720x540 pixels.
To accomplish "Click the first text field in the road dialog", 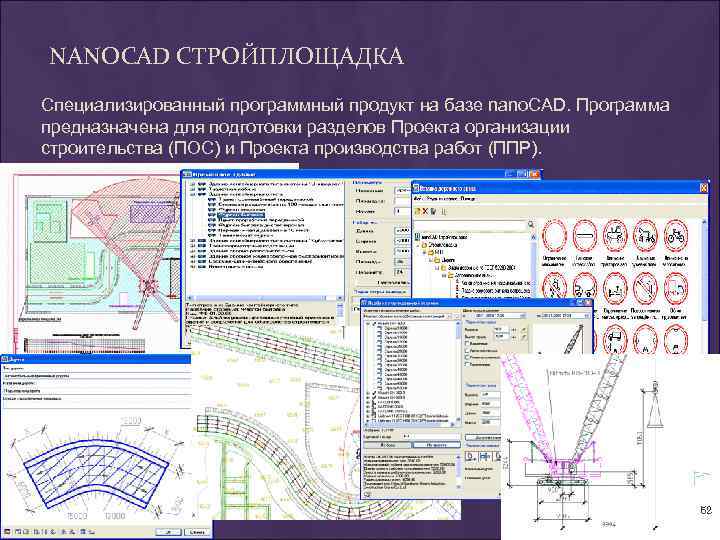I will [96, 376].
